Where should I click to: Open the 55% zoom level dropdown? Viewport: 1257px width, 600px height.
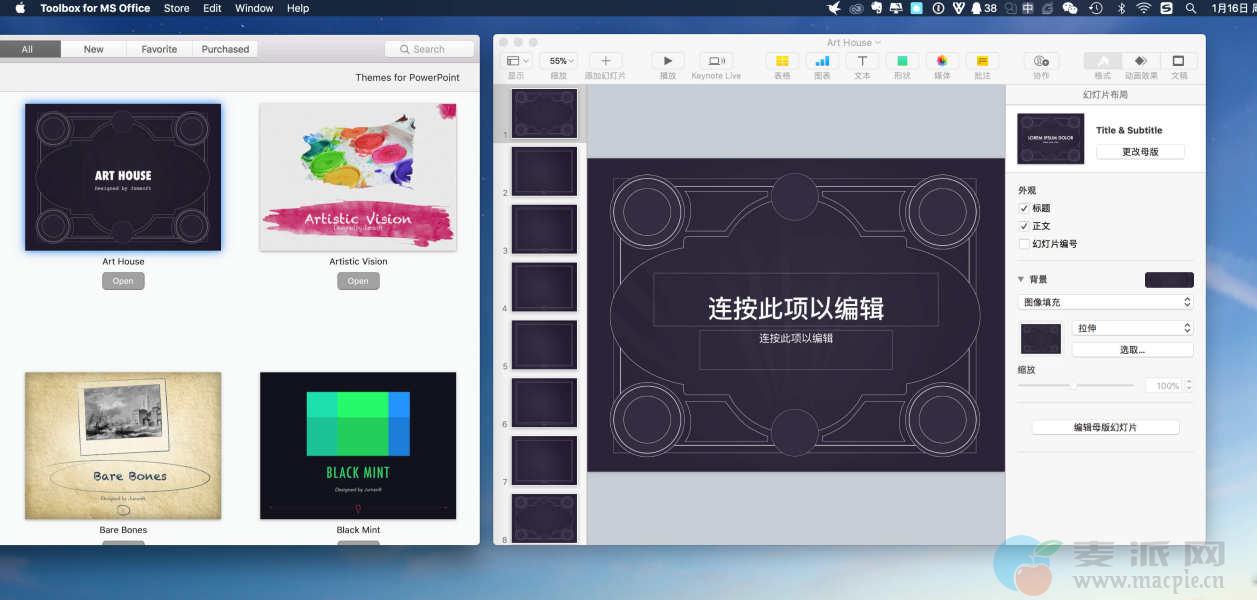(558, 61)
